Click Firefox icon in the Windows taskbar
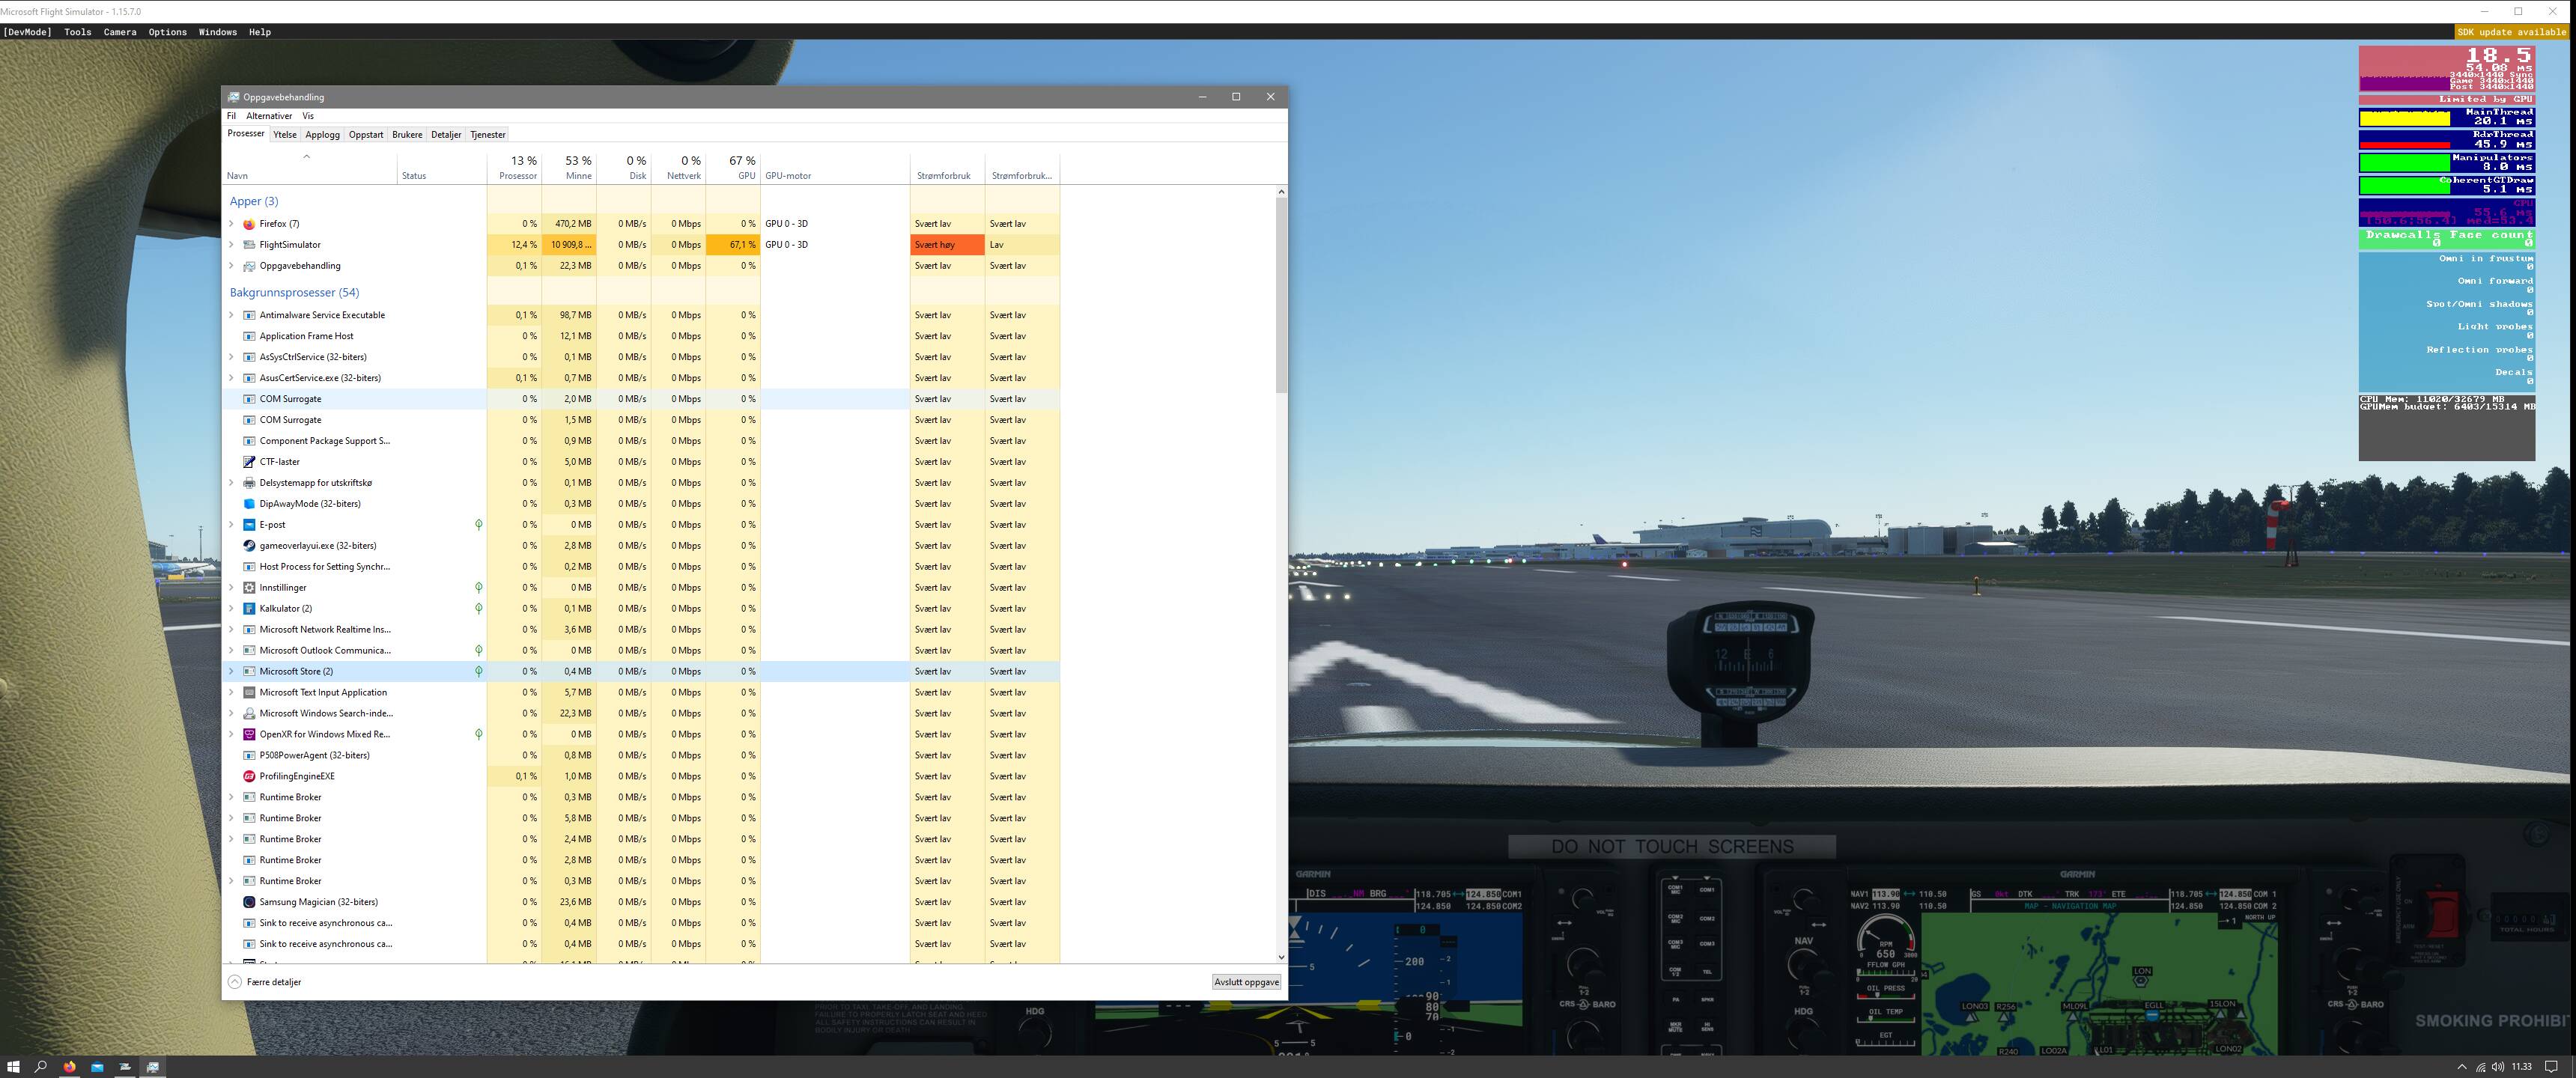 [x=69, y=1067]
